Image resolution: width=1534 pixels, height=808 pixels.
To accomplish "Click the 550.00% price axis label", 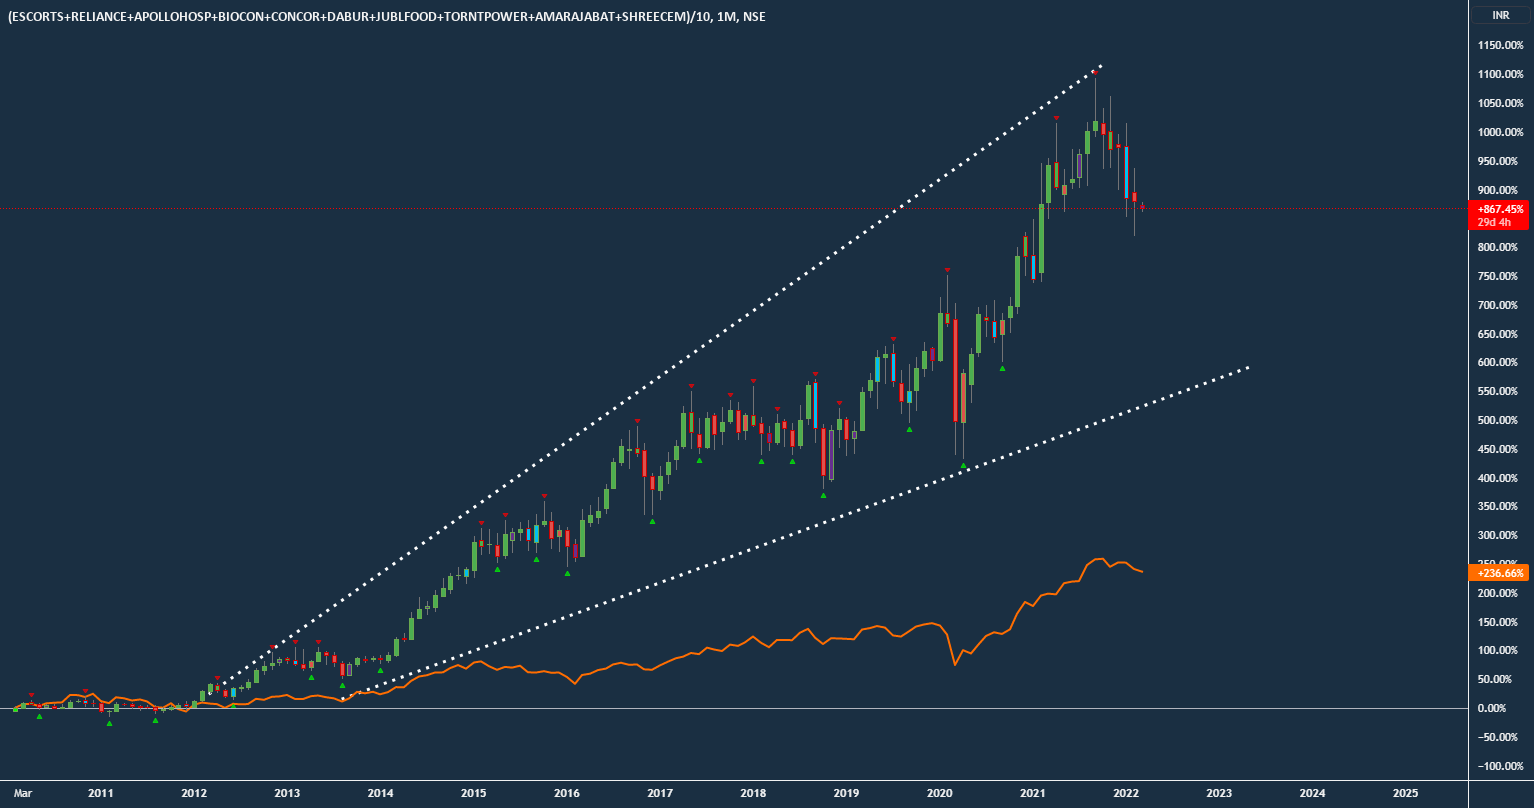I will tap(1500, 391).
